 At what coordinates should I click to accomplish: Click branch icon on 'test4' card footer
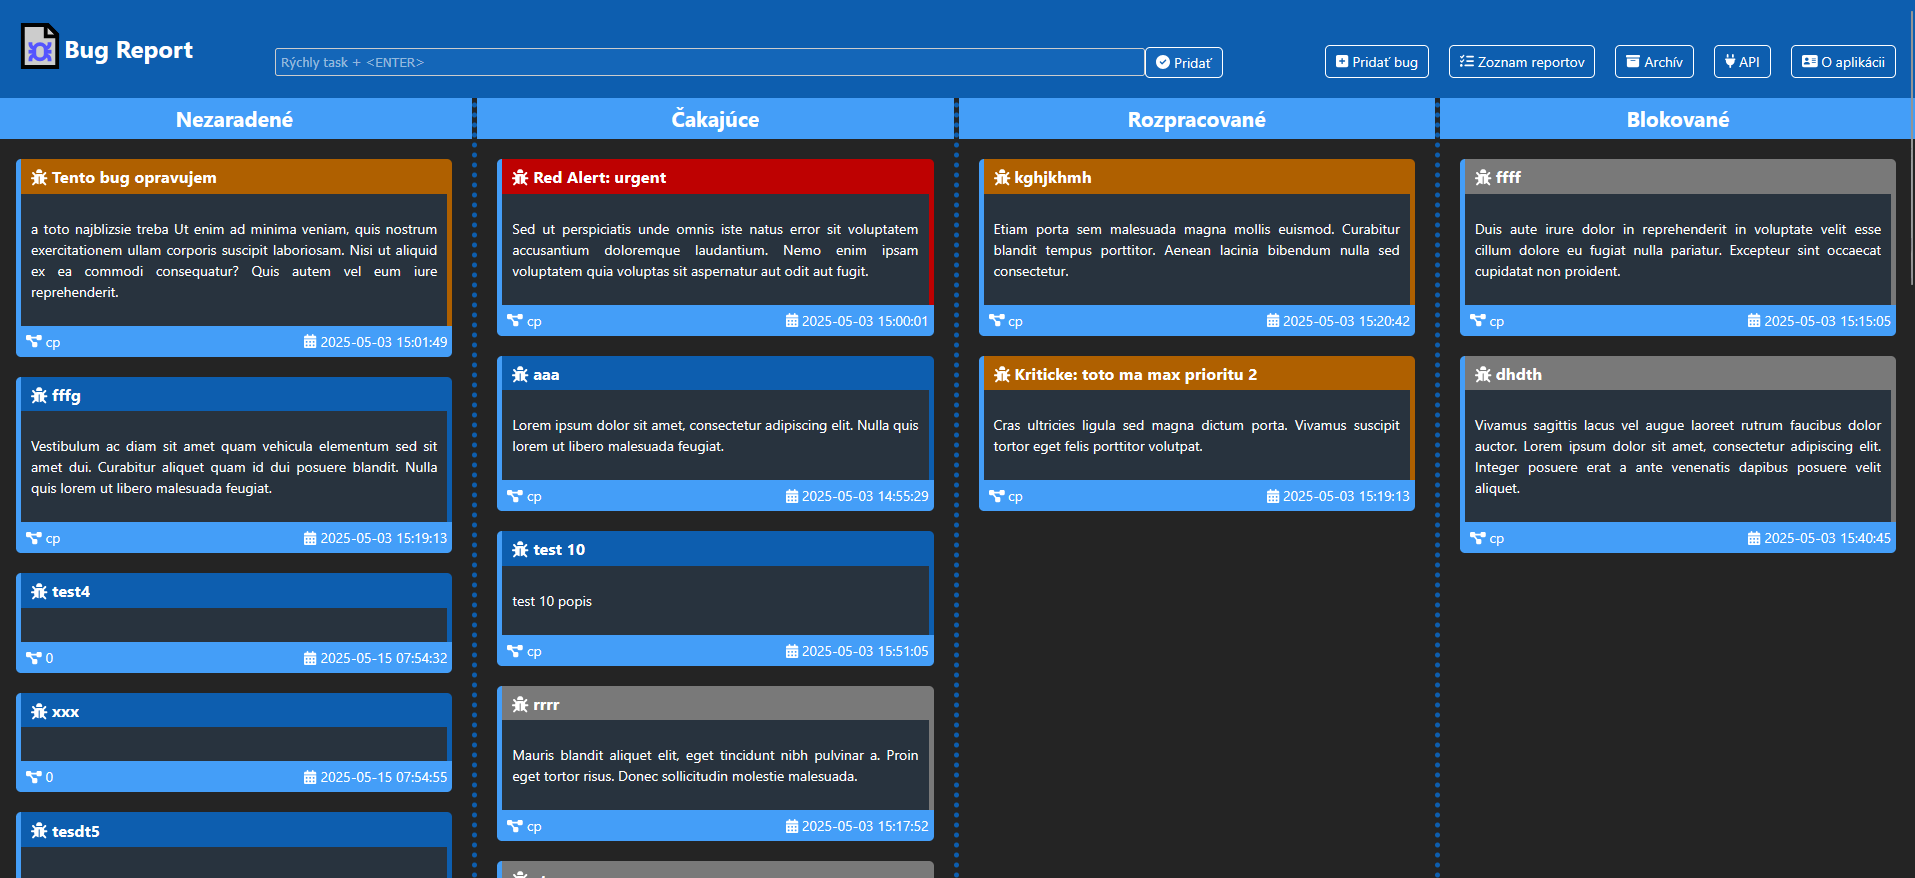(x=34, y=658)
